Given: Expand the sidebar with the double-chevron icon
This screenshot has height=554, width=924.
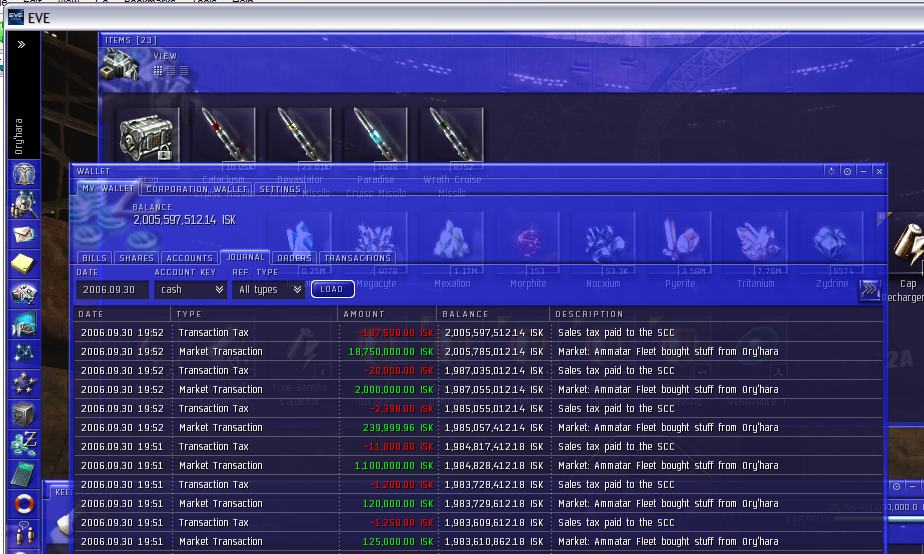Looking at the screenshot, I should point(21,44).
